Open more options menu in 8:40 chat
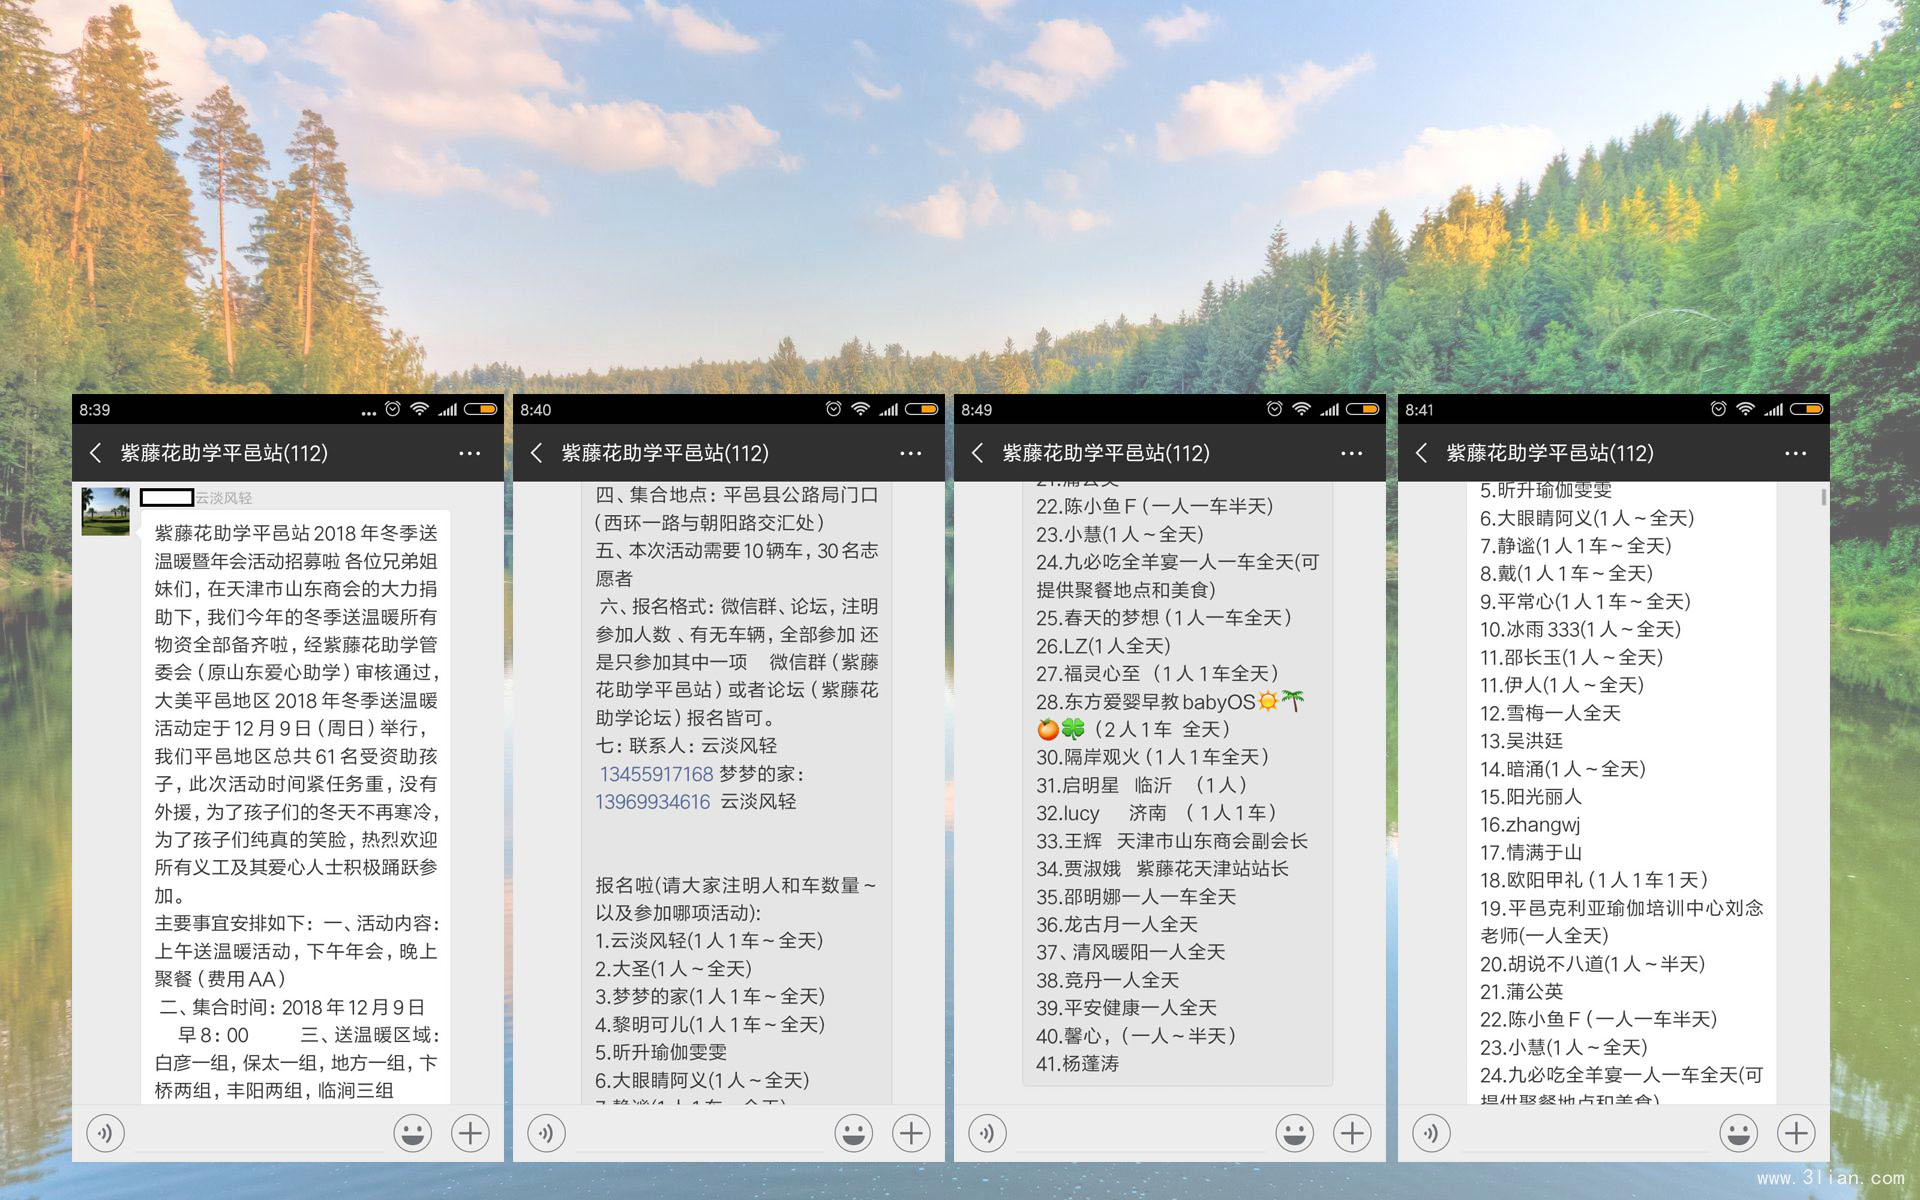The width and height of the screenshot is (1920, 1200). [911, 453]
